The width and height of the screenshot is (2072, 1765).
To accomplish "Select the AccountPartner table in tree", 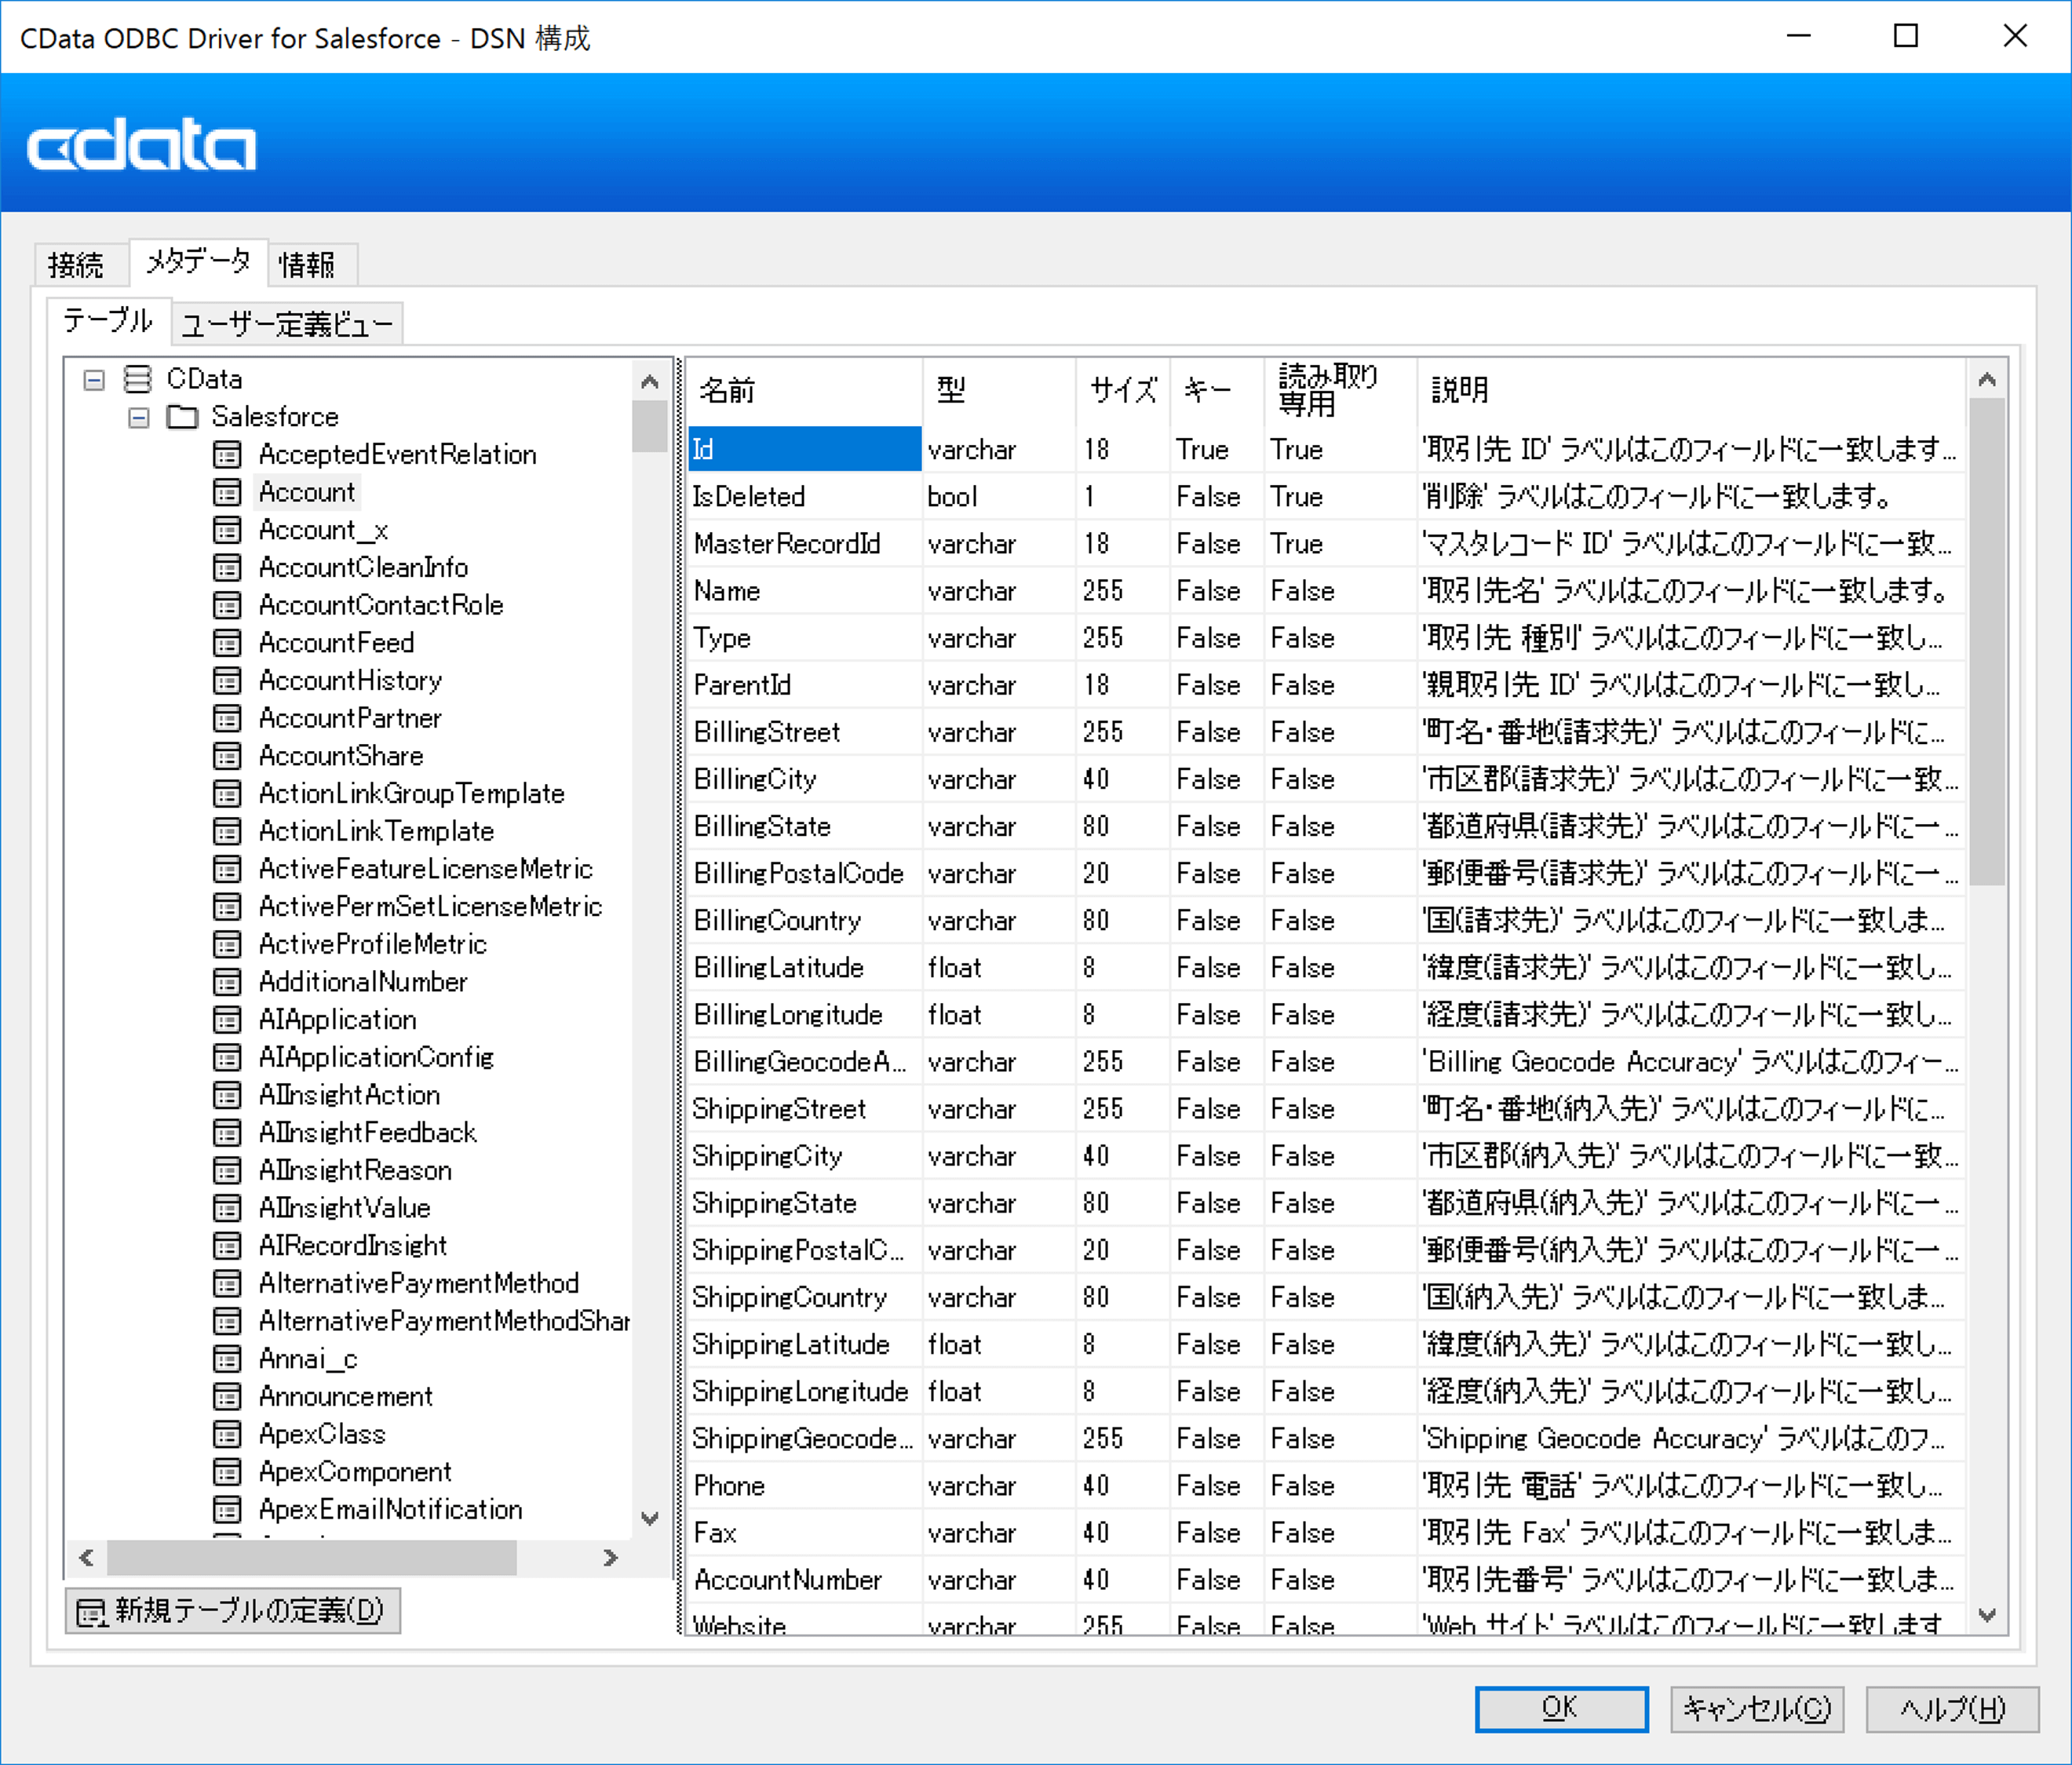I will coord(349,718).
